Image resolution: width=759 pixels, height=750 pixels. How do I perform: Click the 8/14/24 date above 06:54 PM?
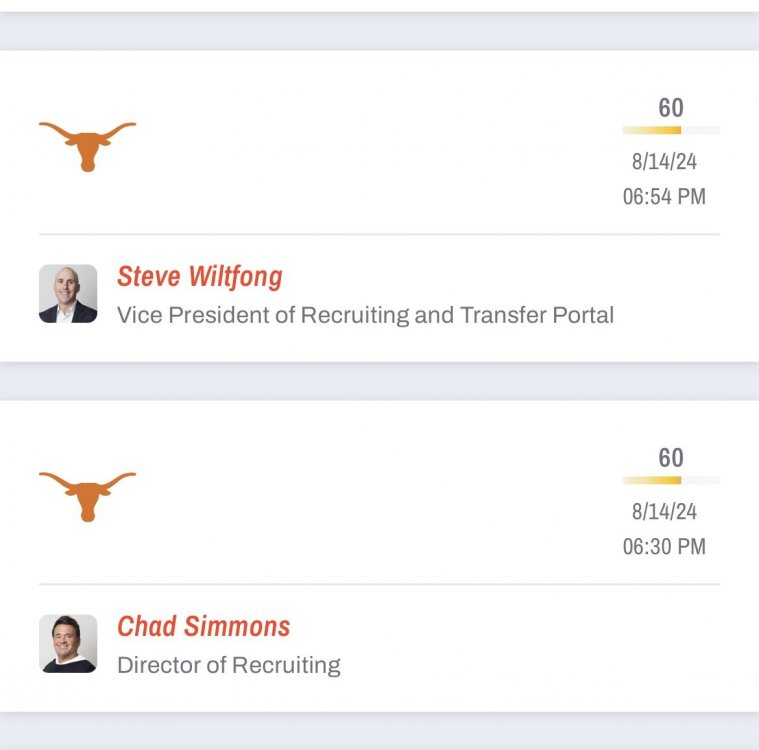[x=664, y=162]
